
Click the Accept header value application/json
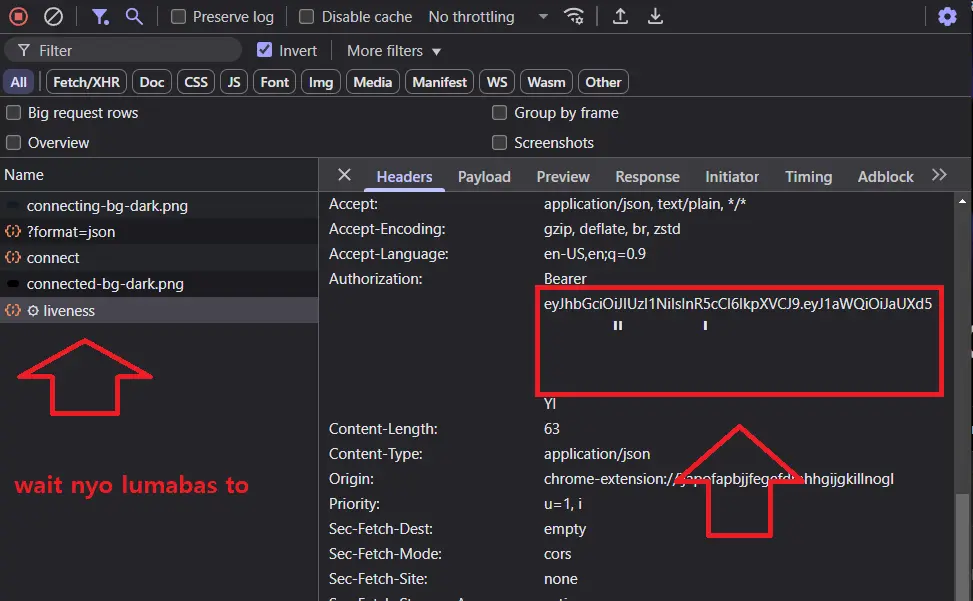pyautogui.click(x=645, y=203)
